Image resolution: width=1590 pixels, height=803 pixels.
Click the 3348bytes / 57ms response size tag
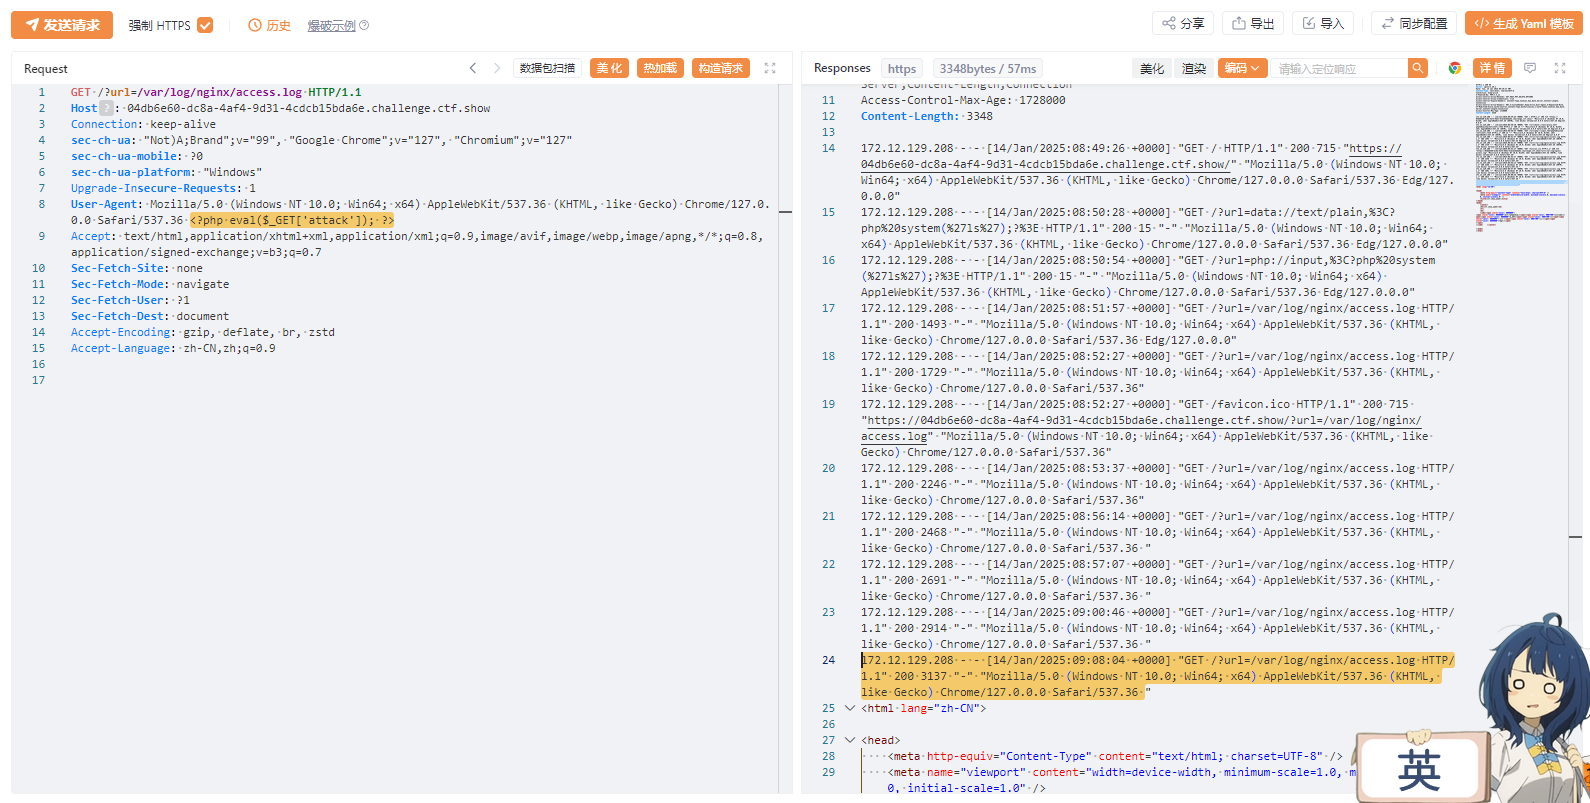tap(988, 68)
